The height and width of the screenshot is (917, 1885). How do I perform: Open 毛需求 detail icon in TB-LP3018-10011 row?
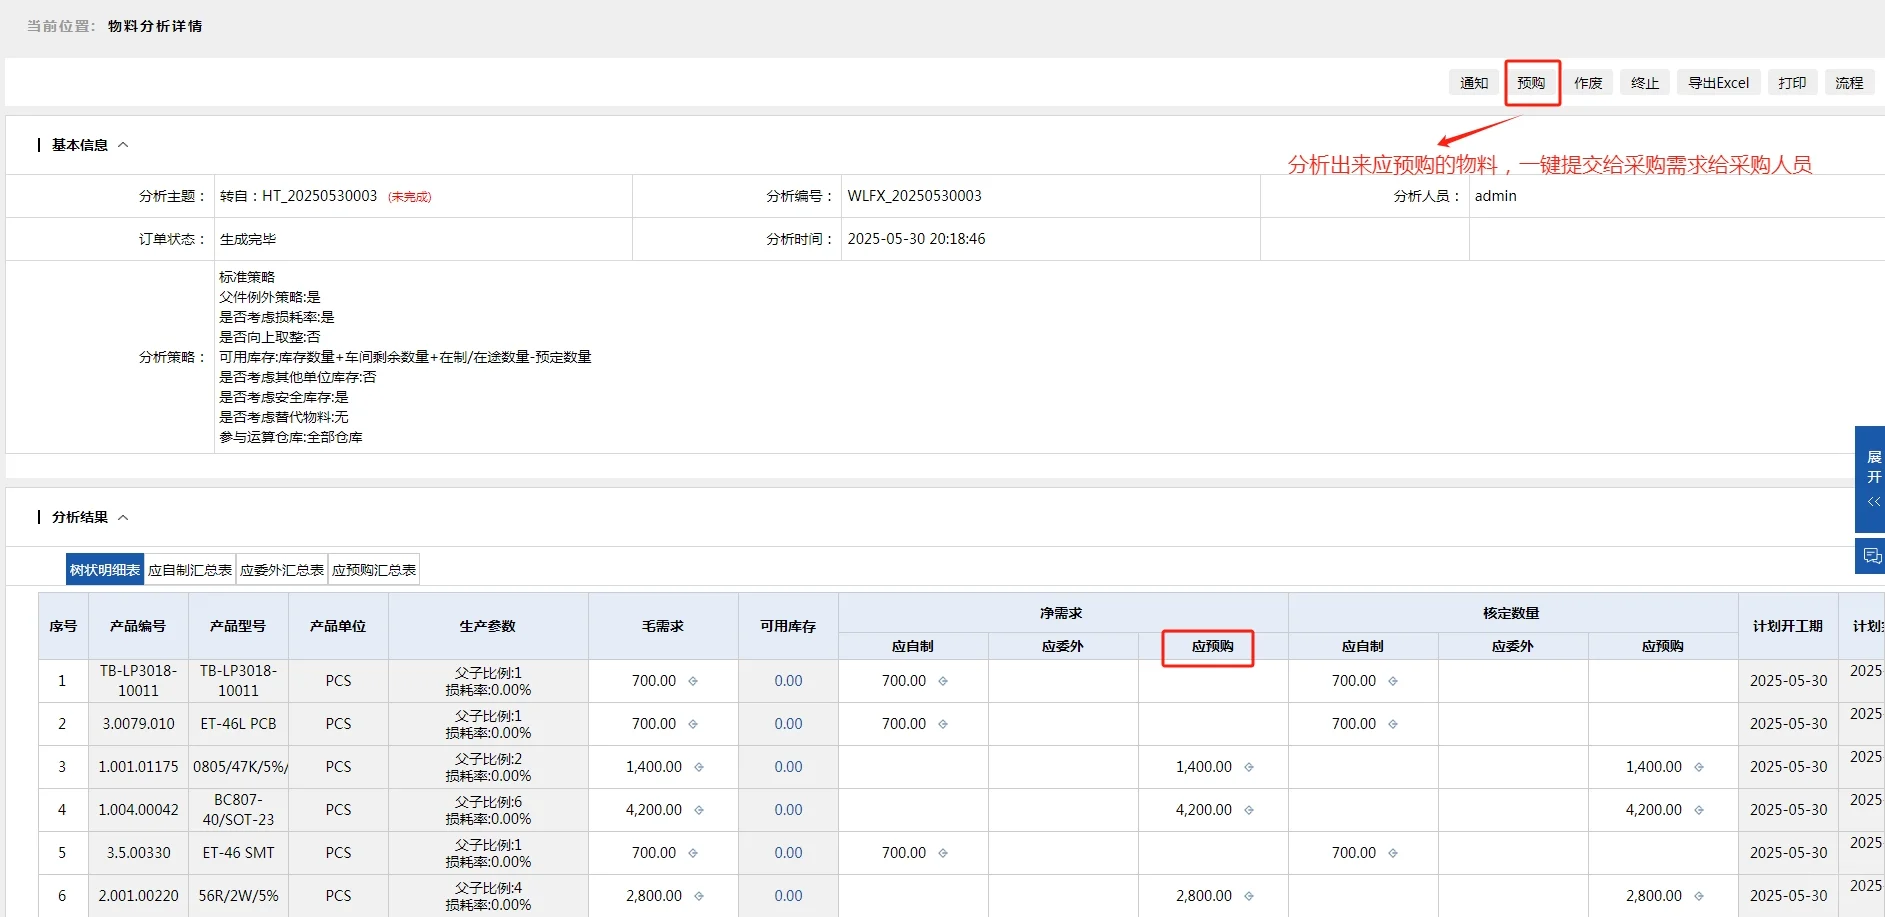(693, 681)
